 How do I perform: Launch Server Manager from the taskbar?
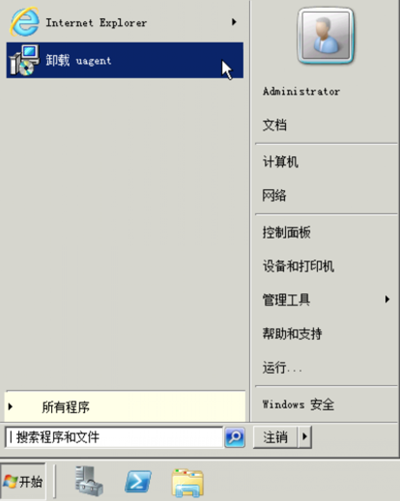[x=88, y=481]
